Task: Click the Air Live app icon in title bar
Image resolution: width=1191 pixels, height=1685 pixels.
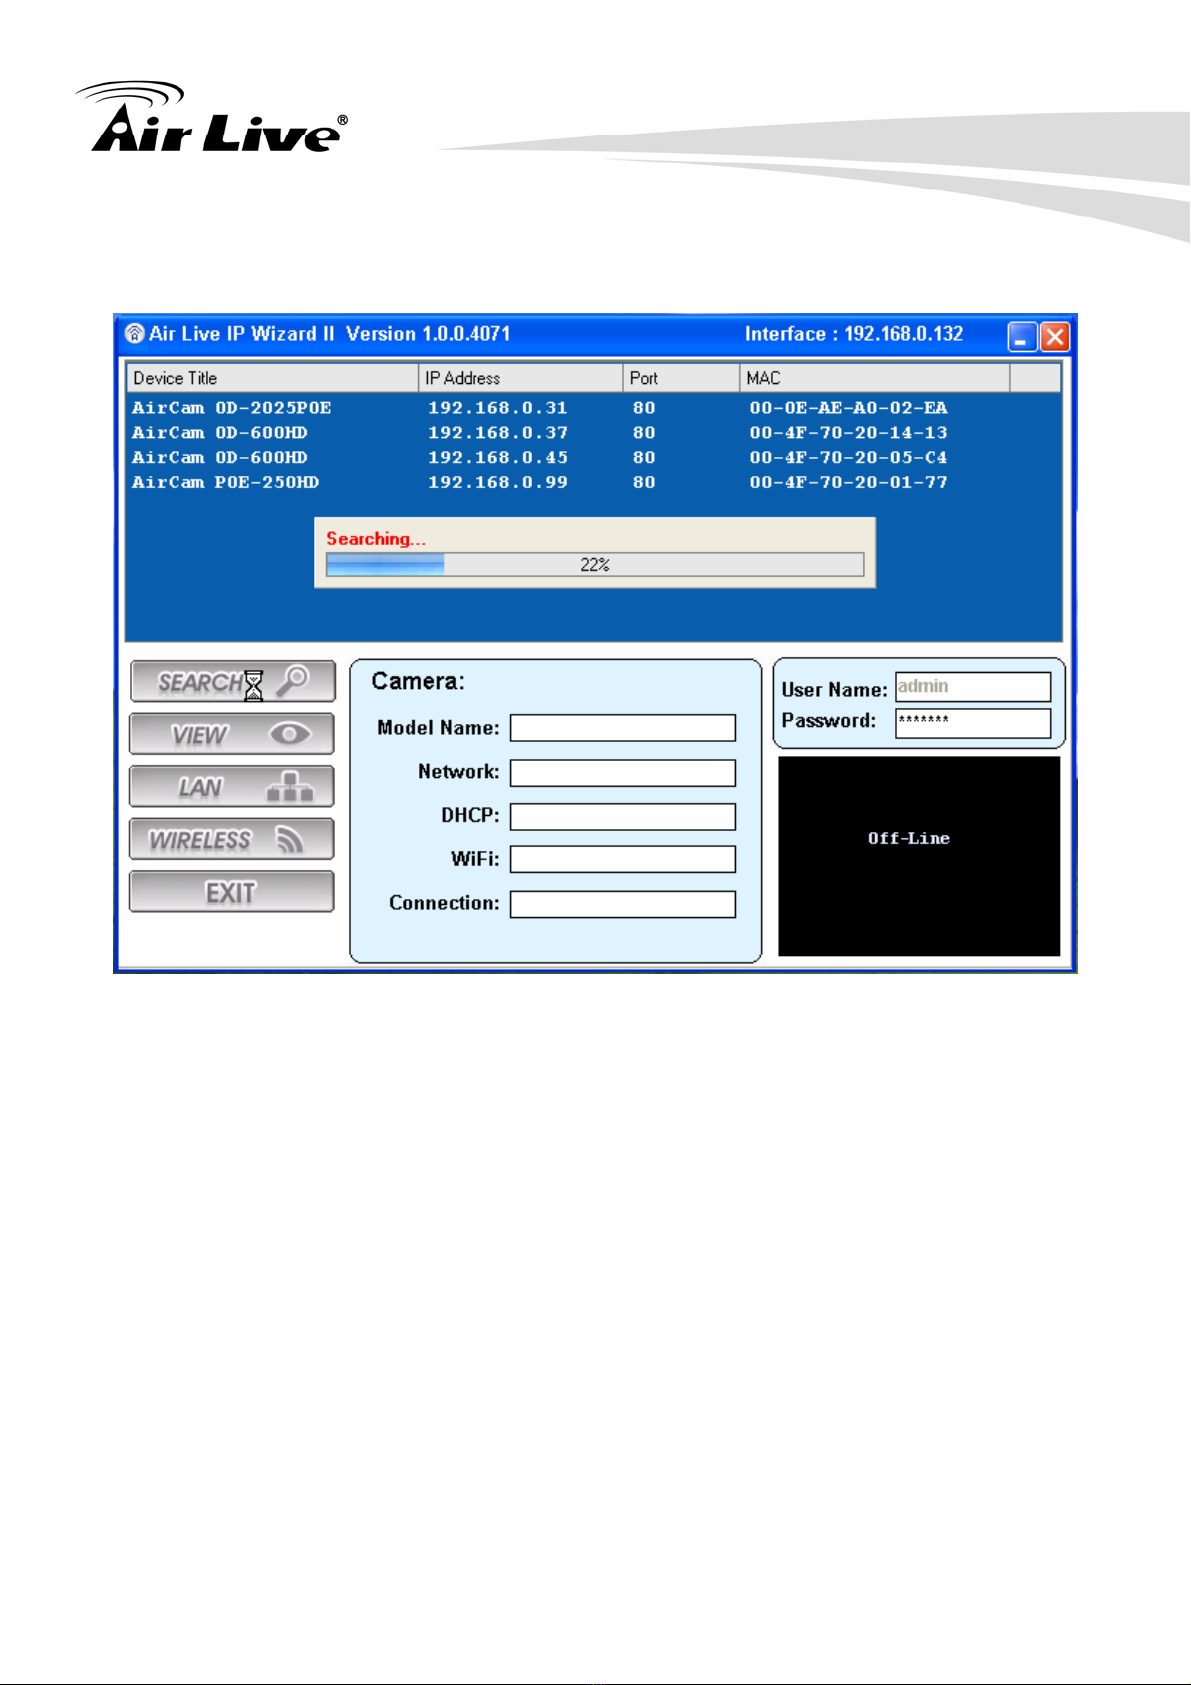Action: [x=135, y=334]
